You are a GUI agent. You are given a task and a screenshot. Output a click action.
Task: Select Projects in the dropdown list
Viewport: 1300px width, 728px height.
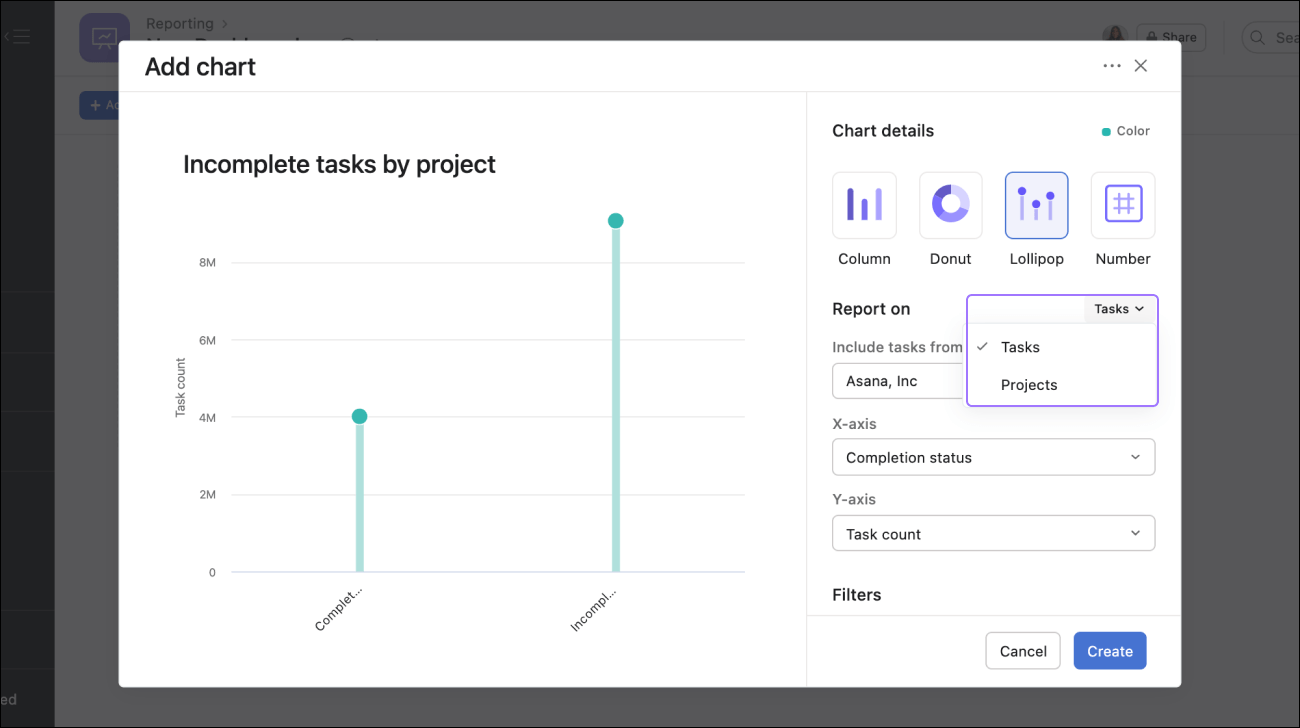[1028, 385]
